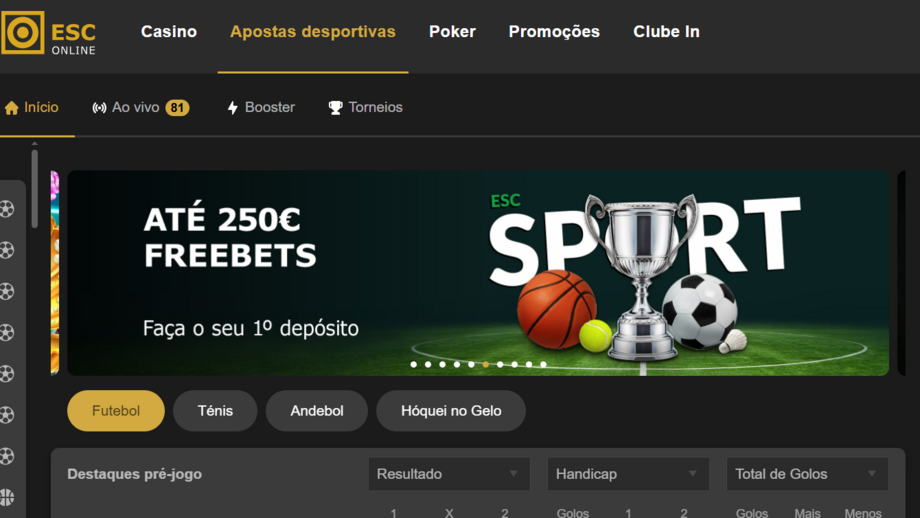Click the Ao vivo broadcast icon
This screenshot has height=518, width=920.
click(99, 108)
